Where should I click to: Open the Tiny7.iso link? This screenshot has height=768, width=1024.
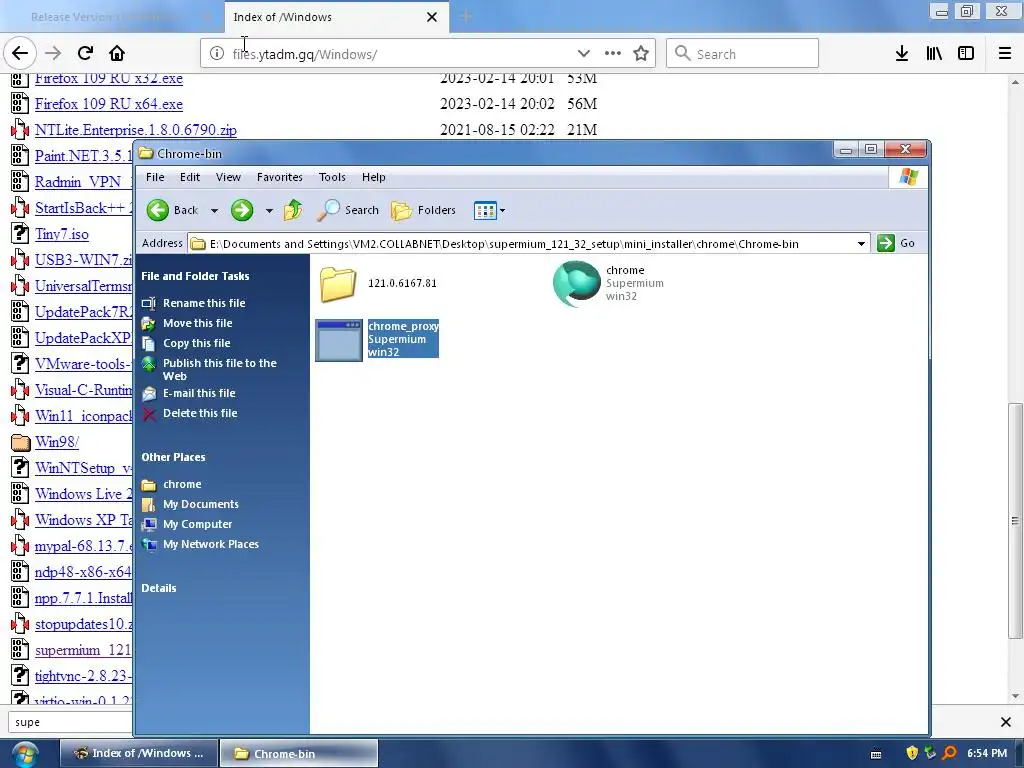click(x=62, y=234)
